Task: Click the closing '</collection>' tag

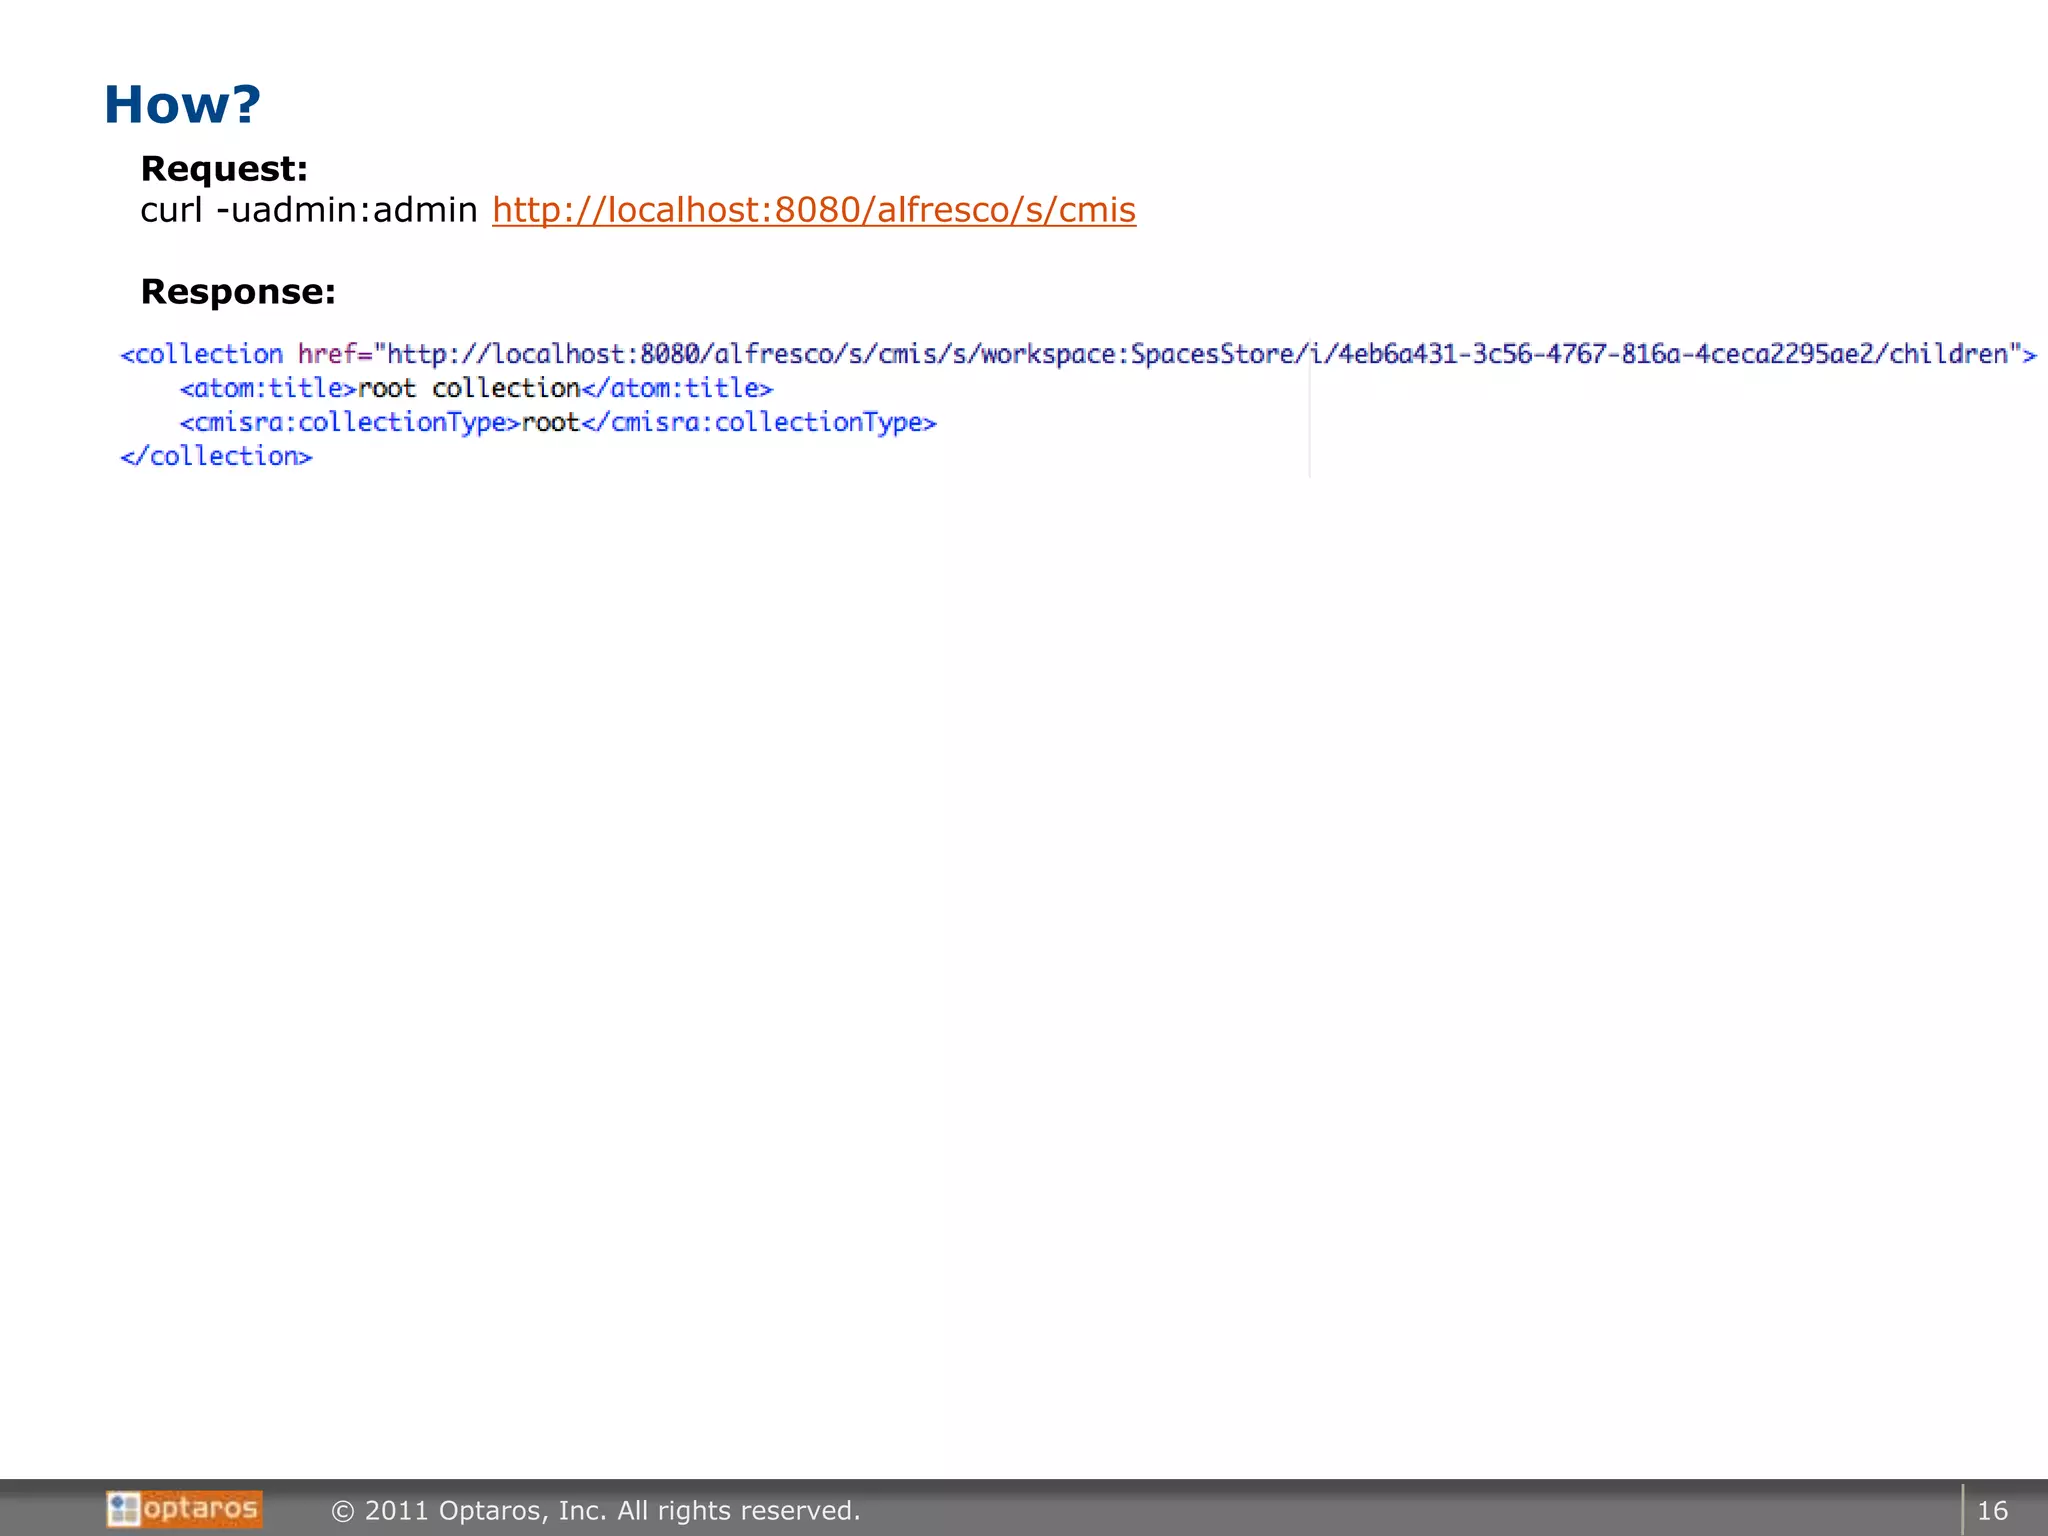Action: point(216,456)
